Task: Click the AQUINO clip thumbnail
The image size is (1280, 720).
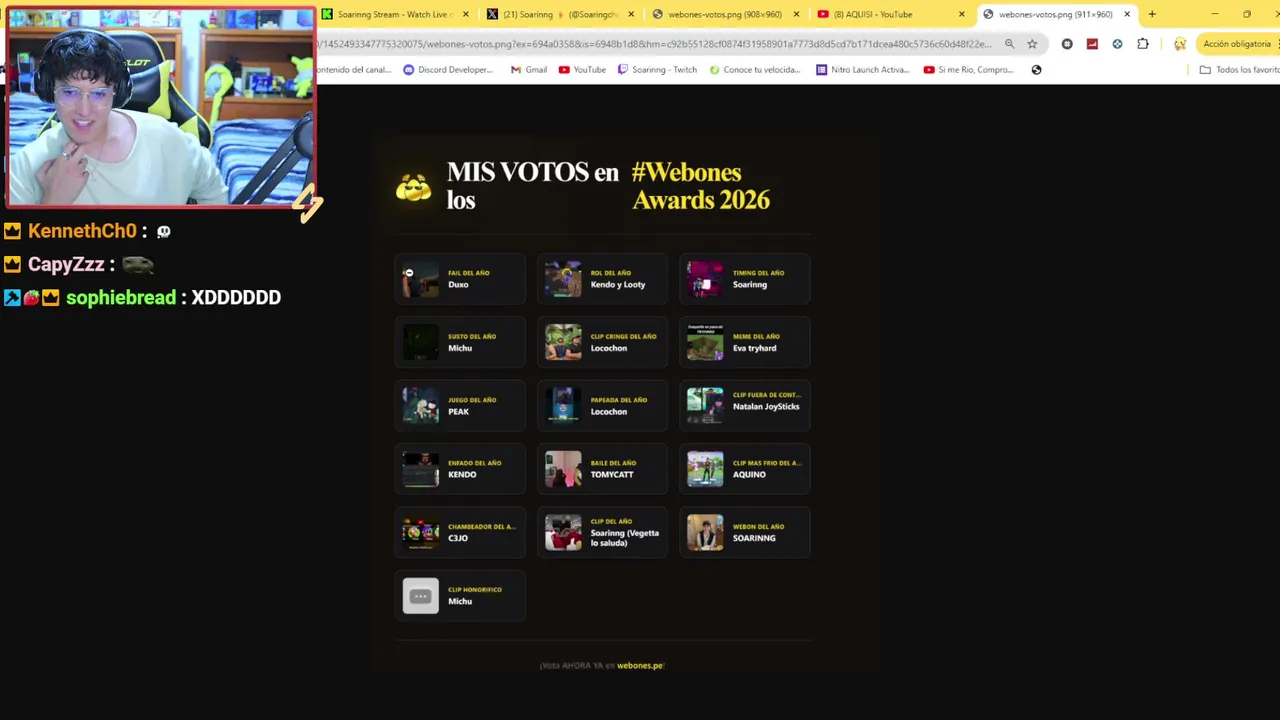Action: tap(705, 469)
